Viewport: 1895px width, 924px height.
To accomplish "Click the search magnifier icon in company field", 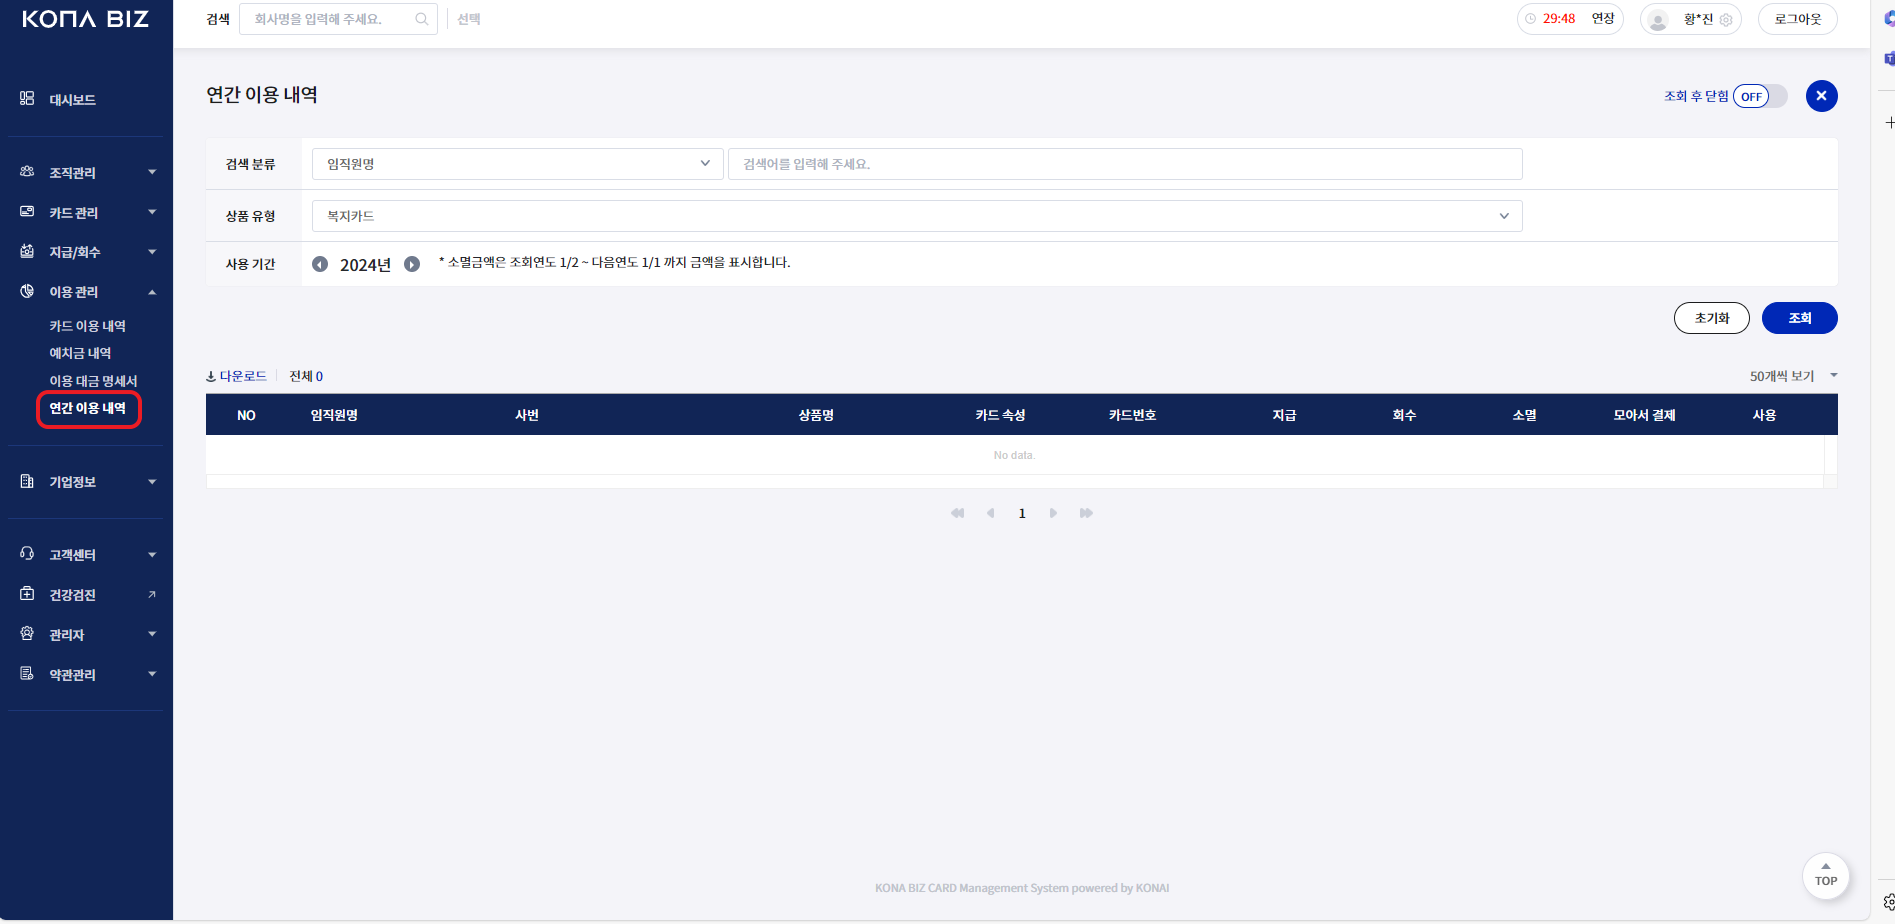I will click(x=422, y=19).
